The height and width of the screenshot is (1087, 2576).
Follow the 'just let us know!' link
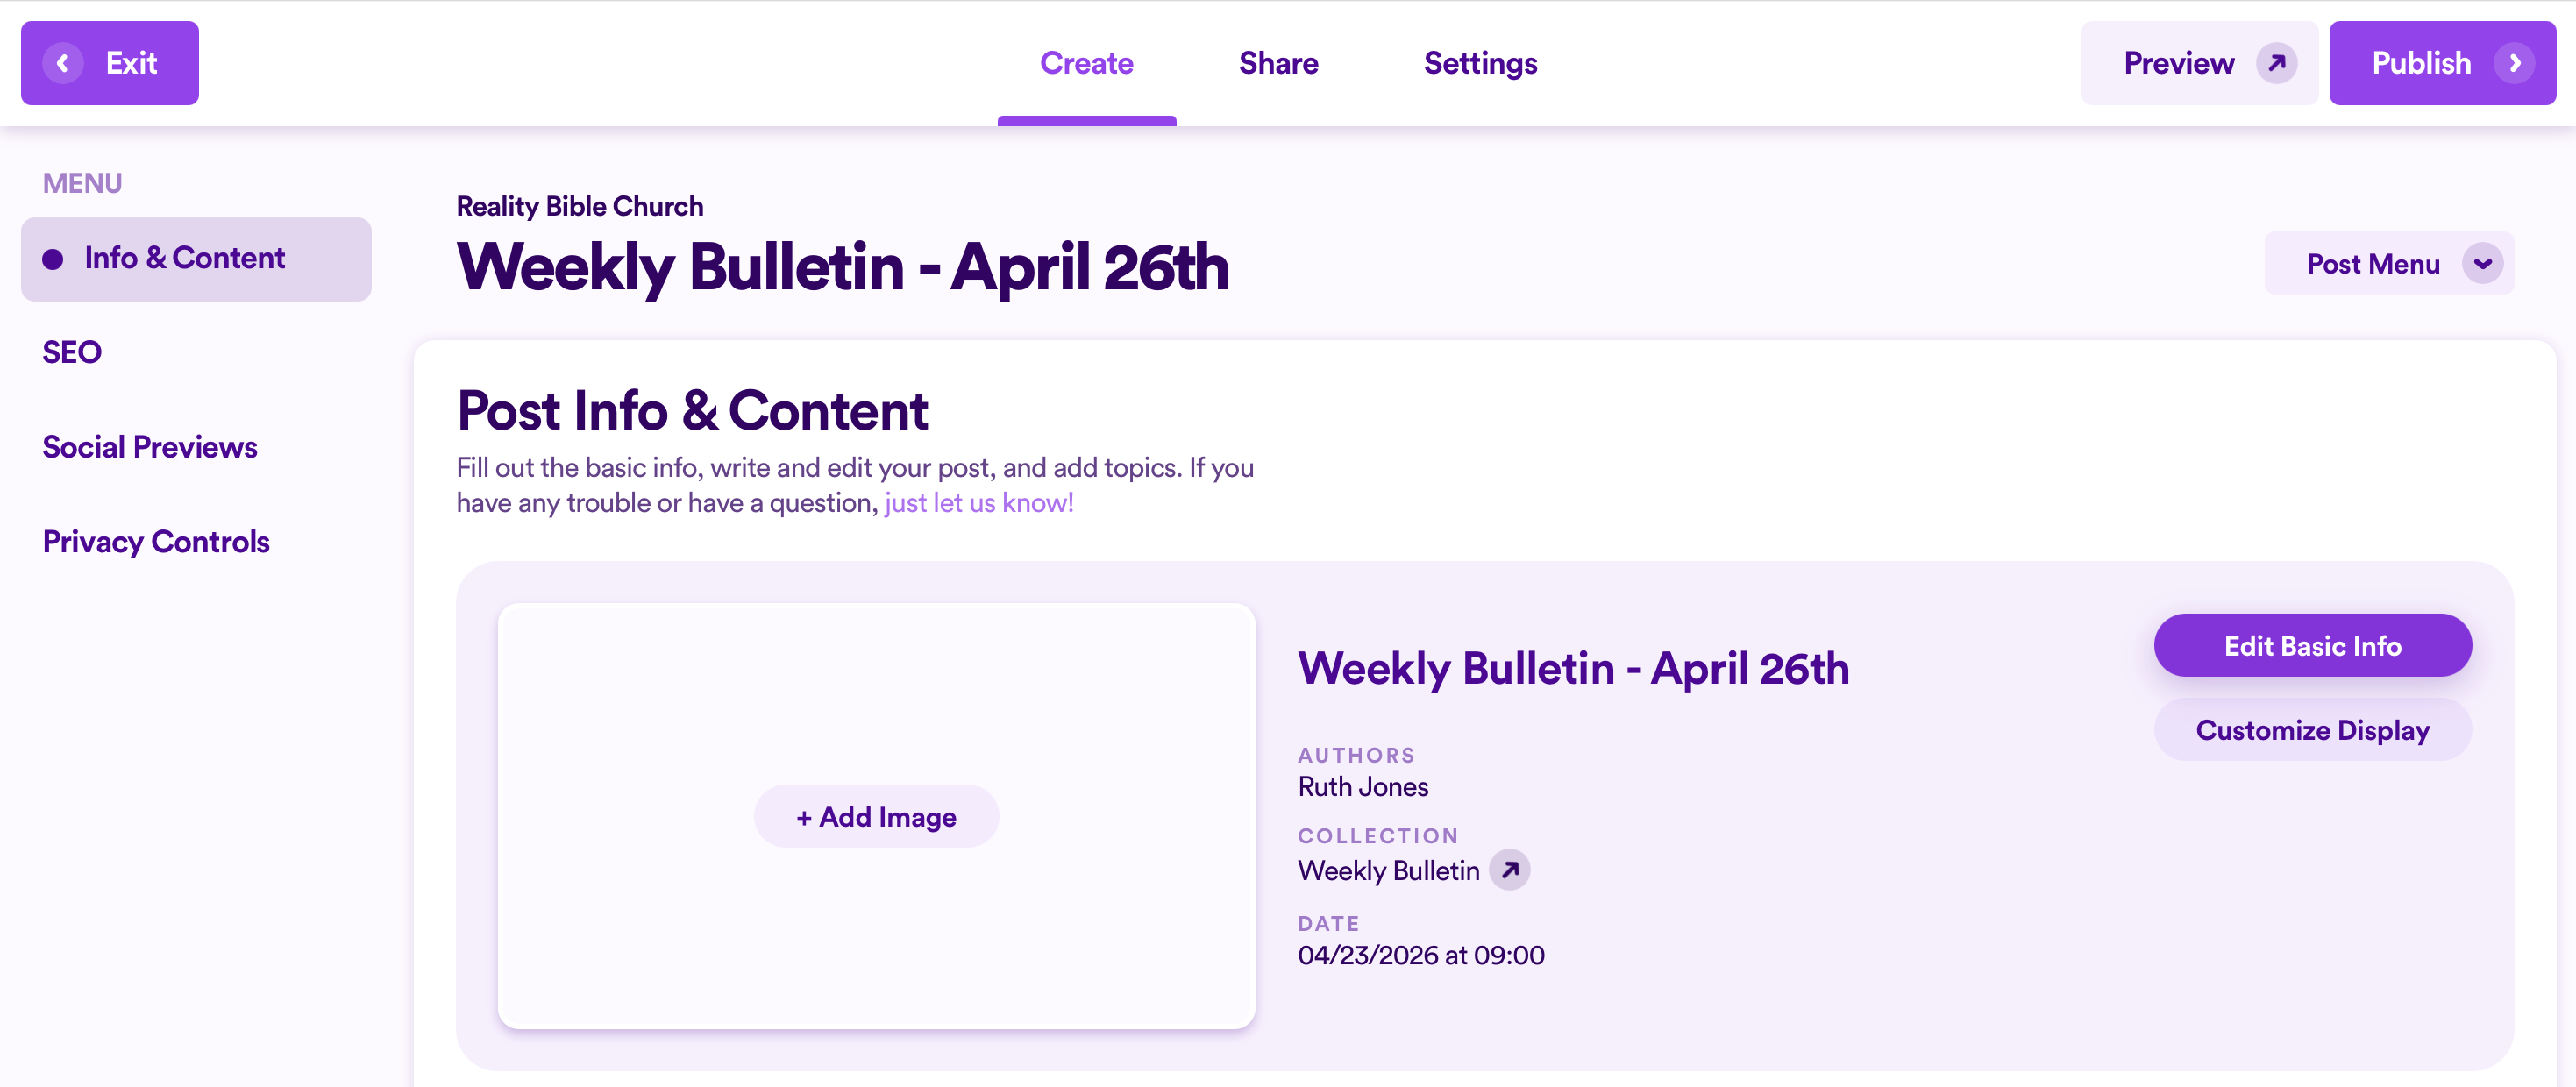coord(978,503)
